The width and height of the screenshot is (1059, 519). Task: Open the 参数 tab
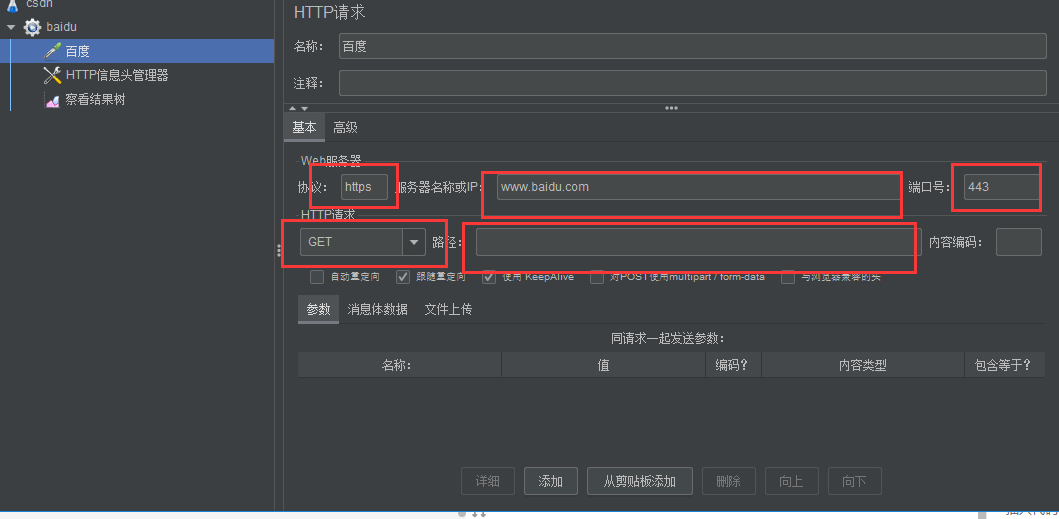318,310
